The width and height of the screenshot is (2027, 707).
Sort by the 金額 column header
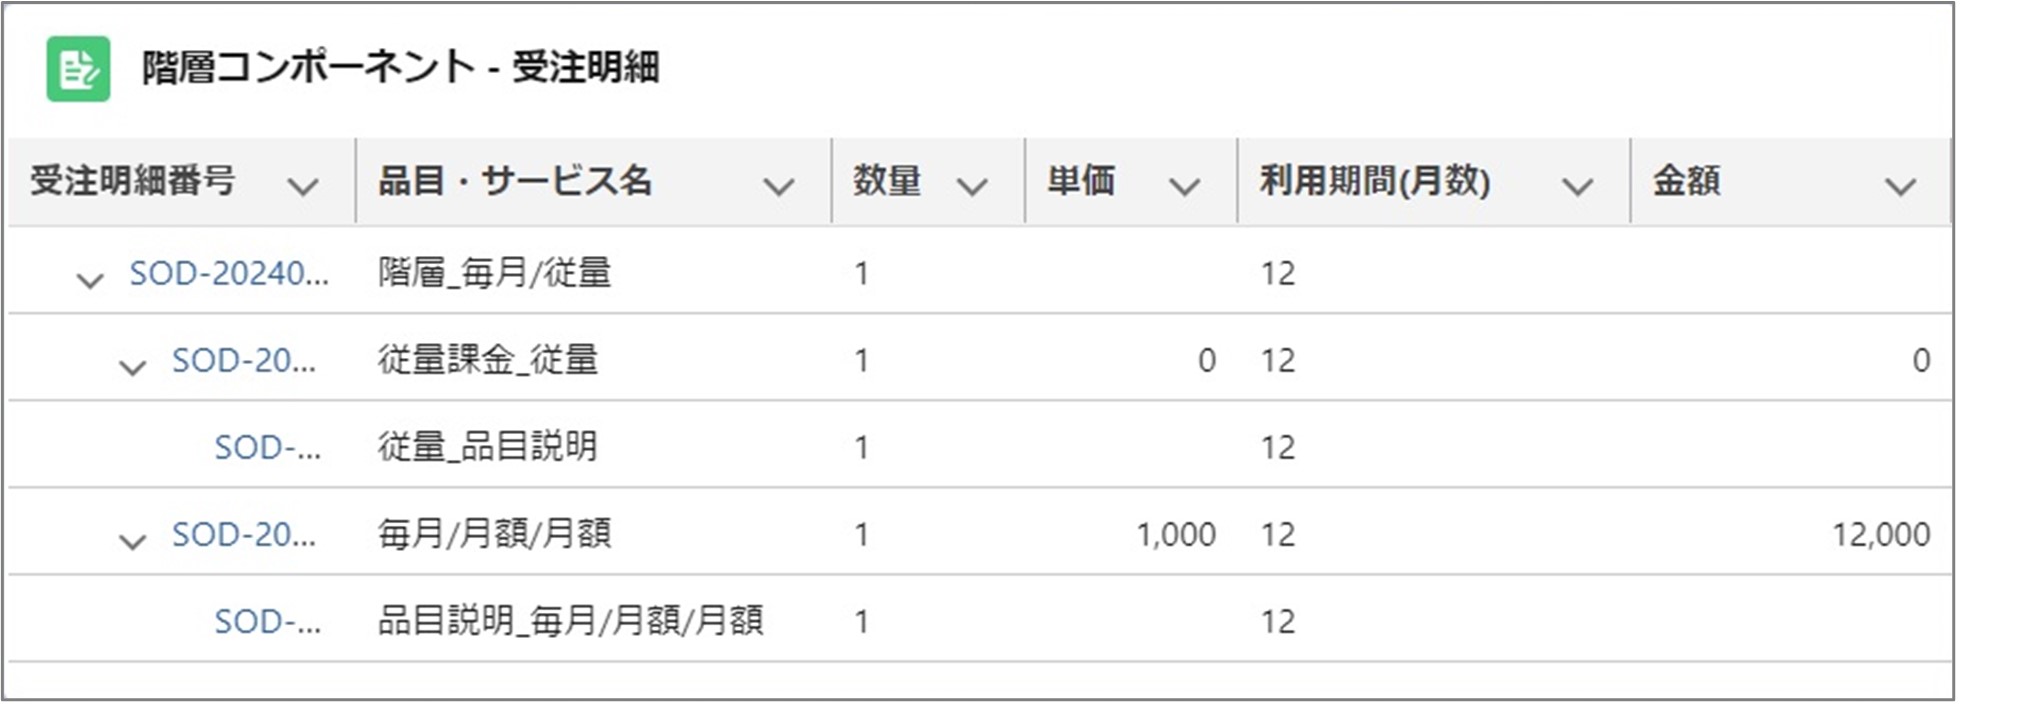pyautogui.click(x=1686, y=181)
